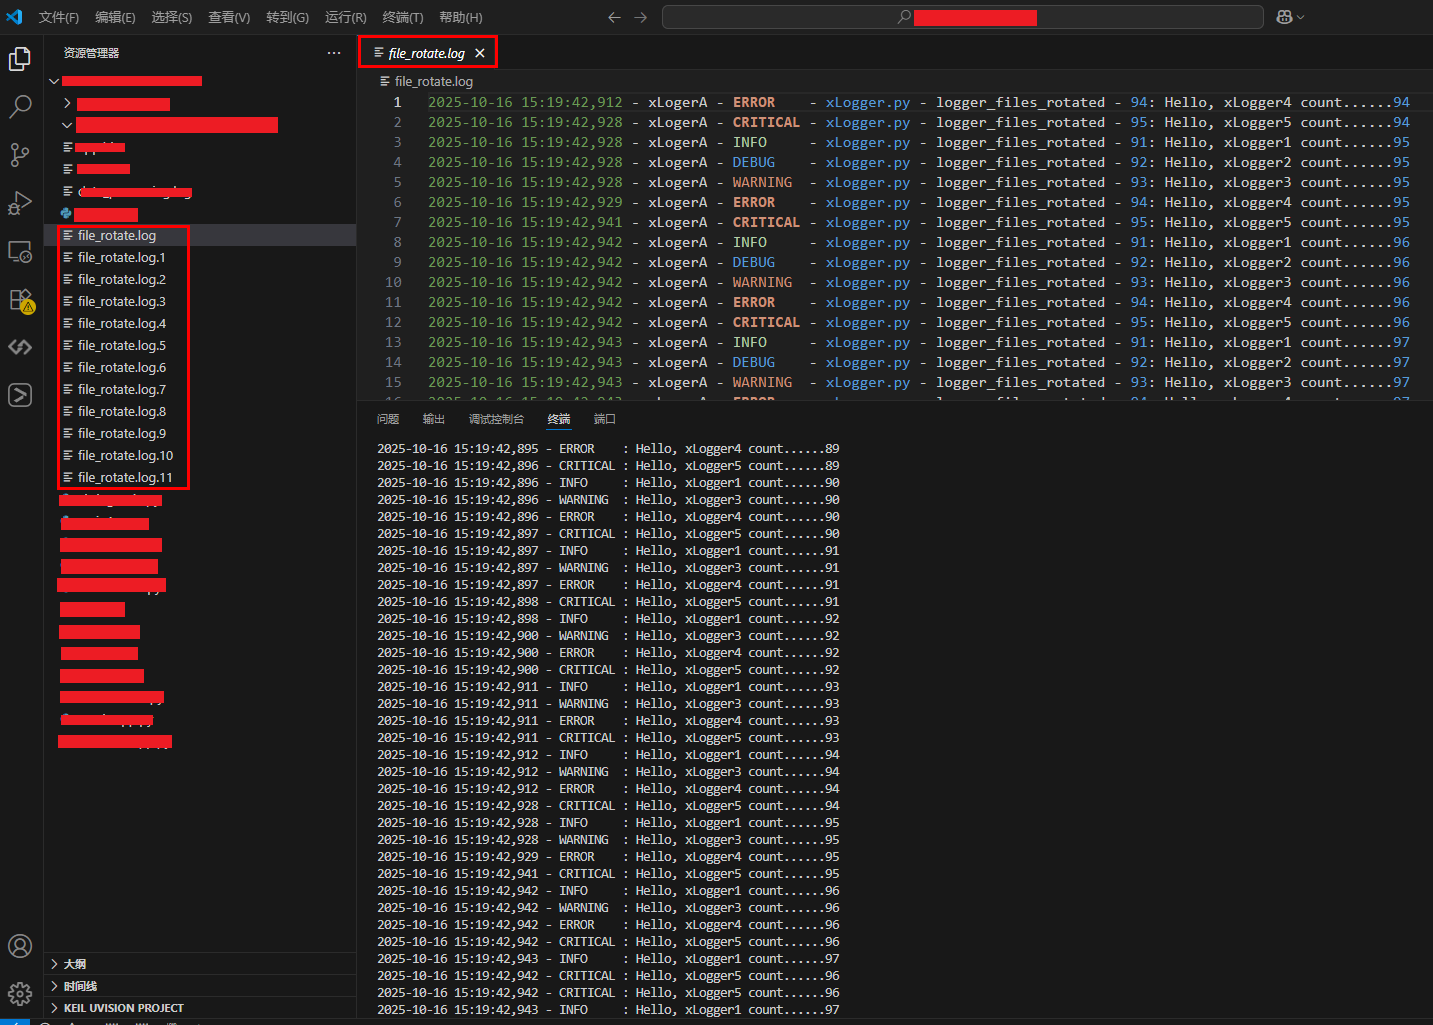The image size is (1433, 1025).
Task: Switch to the 调试控制台 panel tab
Action: [x=496, y=419]
